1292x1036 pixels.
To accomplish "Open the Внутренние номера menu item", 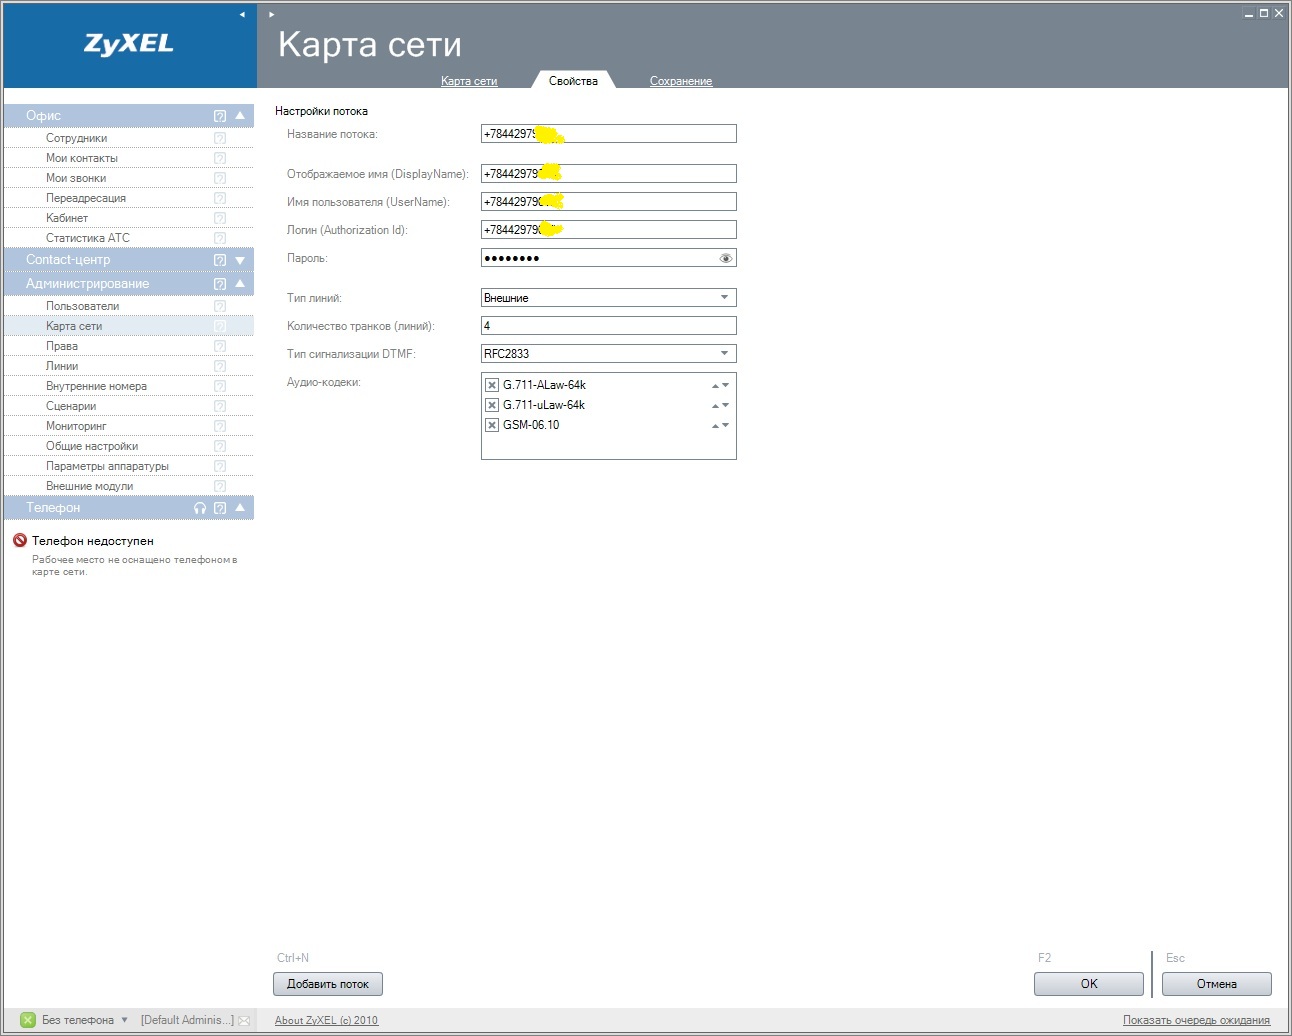I will click(96, 386).
